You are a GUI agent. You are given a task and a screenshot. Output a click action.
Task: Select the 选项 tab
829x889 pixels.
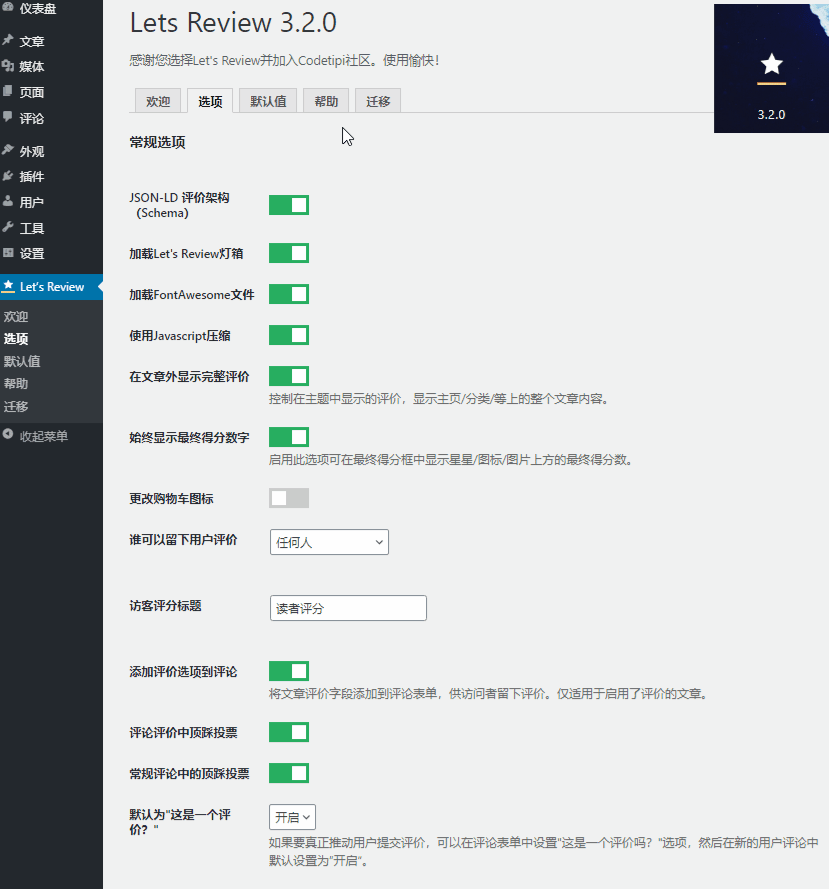[210, 101]
